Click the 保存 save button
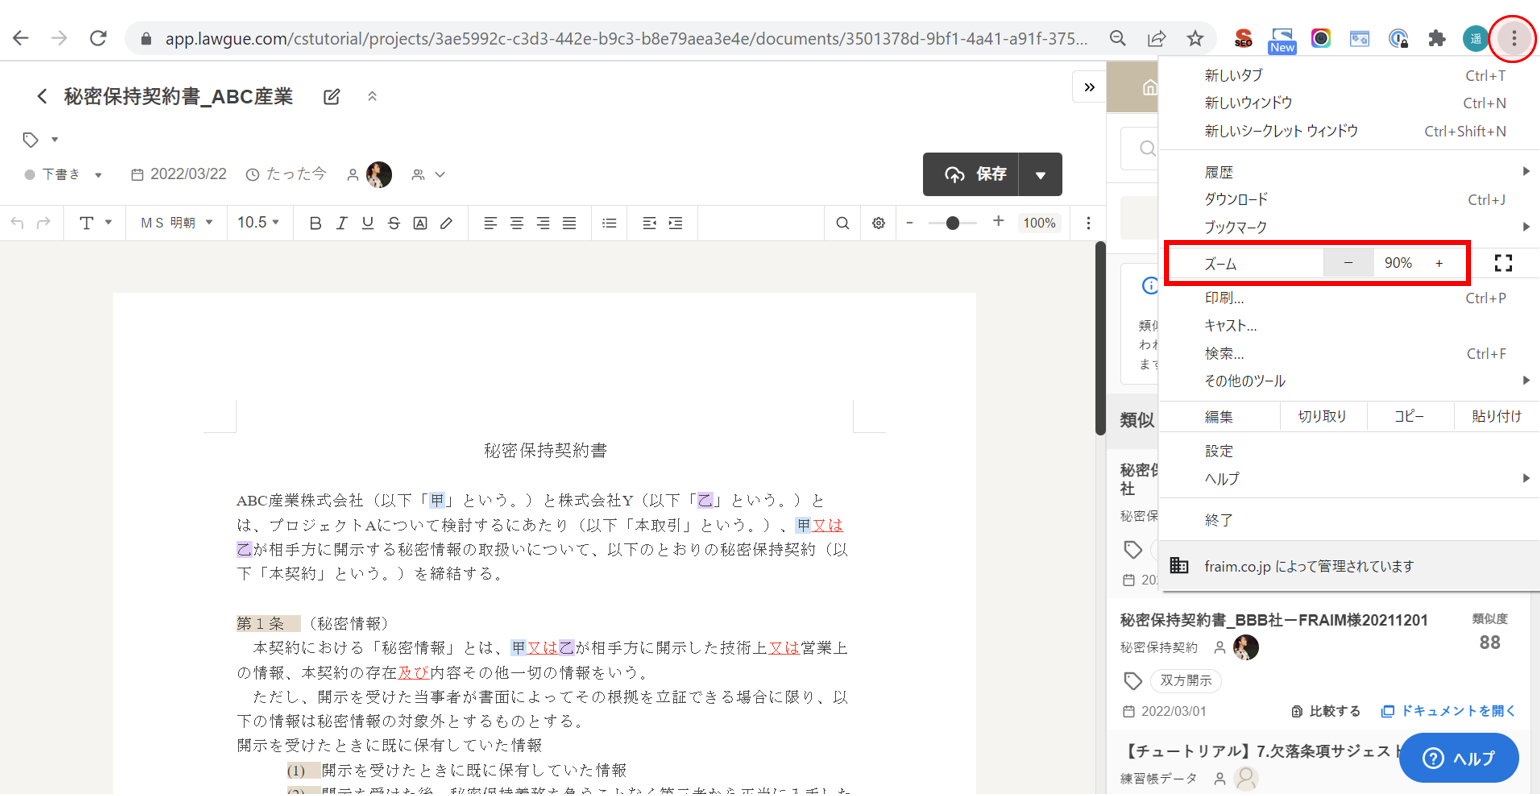Viewport: 1540px width, 796px height. [972, 174]
